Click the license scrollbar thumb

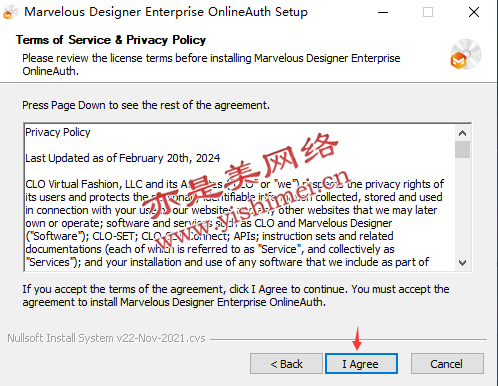tap(462, 149)
